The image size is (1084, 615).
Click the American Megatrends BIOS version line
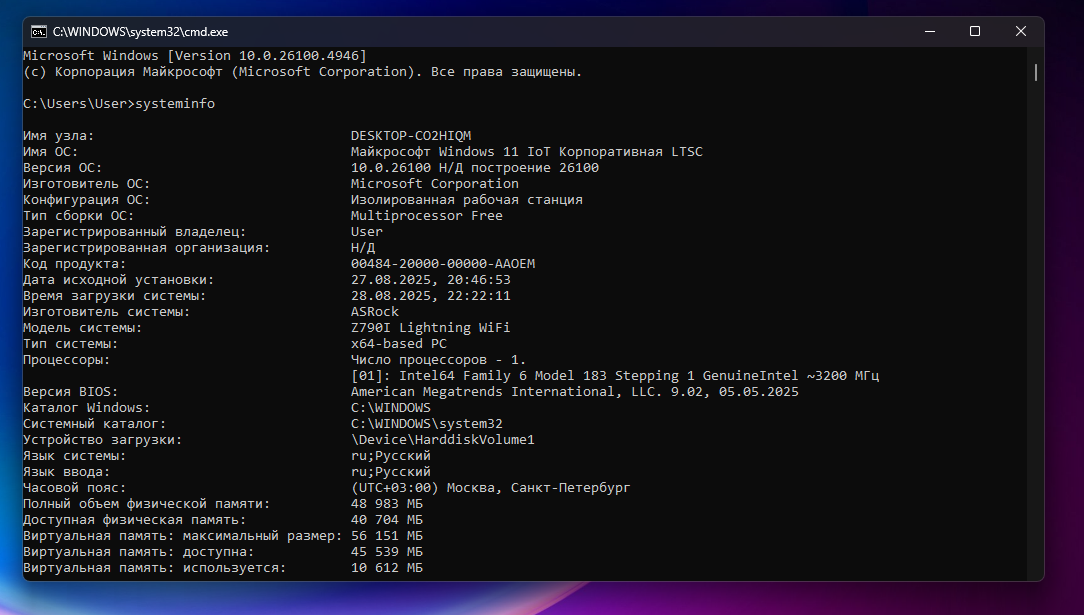pyautogui.click(x=574, y=392)
